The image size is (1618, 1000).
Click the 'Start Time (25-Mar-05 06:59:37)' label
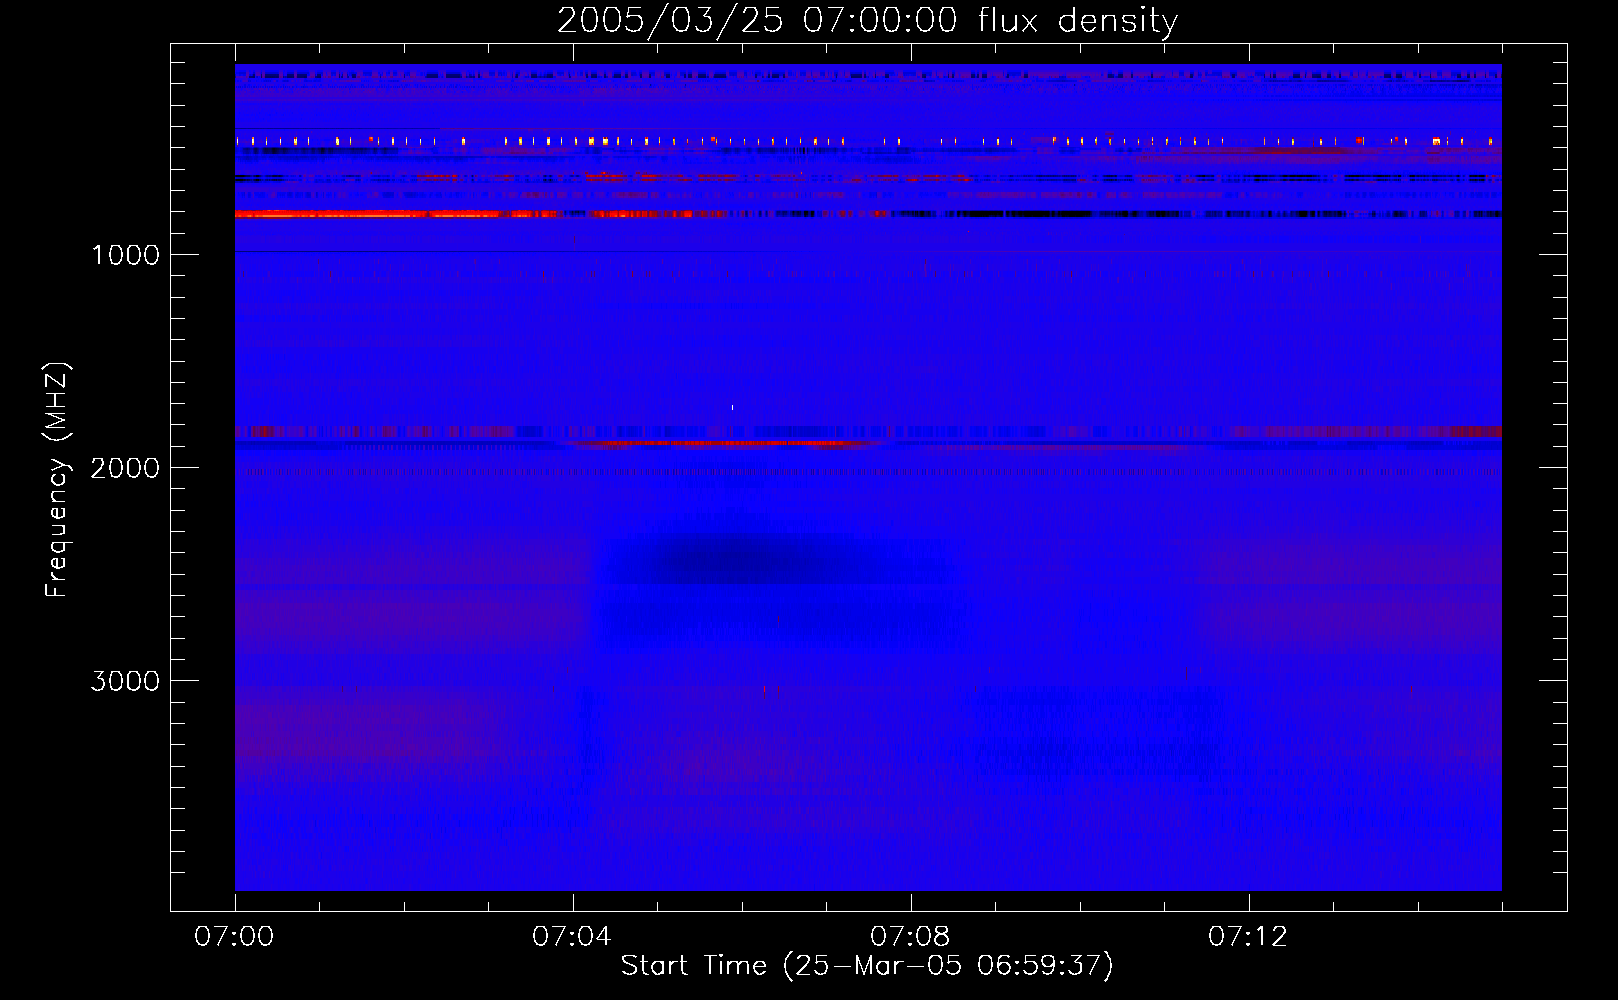click(867, 966)
